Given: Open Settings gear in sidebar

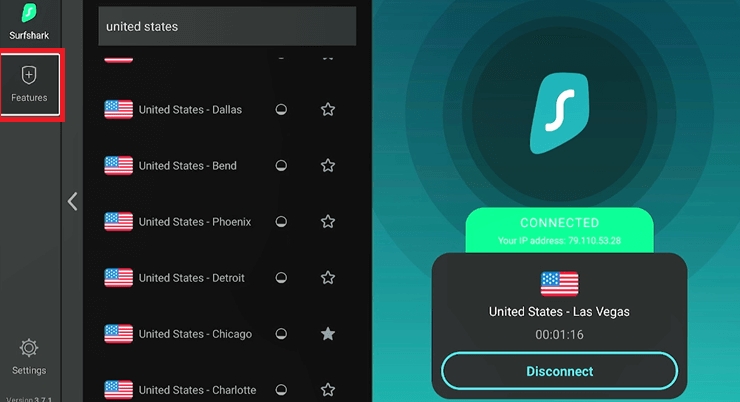Looking at the screenshot, I should [29, 349].
